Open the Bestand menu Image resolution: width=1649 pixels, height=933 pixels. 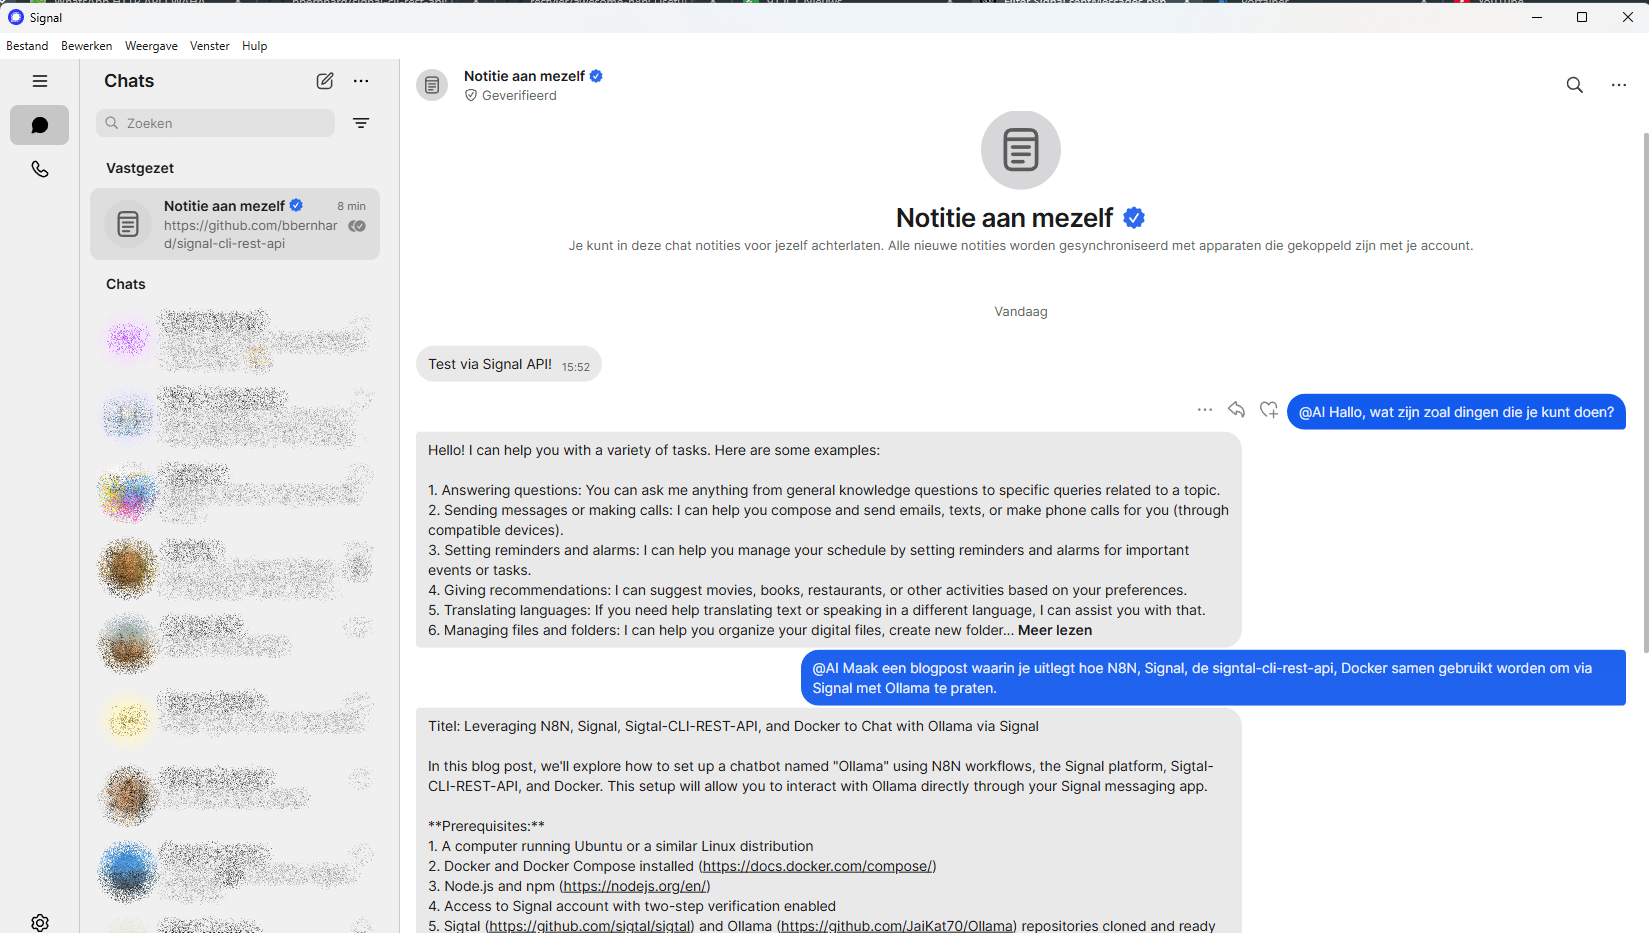click(x=27, y=46)
